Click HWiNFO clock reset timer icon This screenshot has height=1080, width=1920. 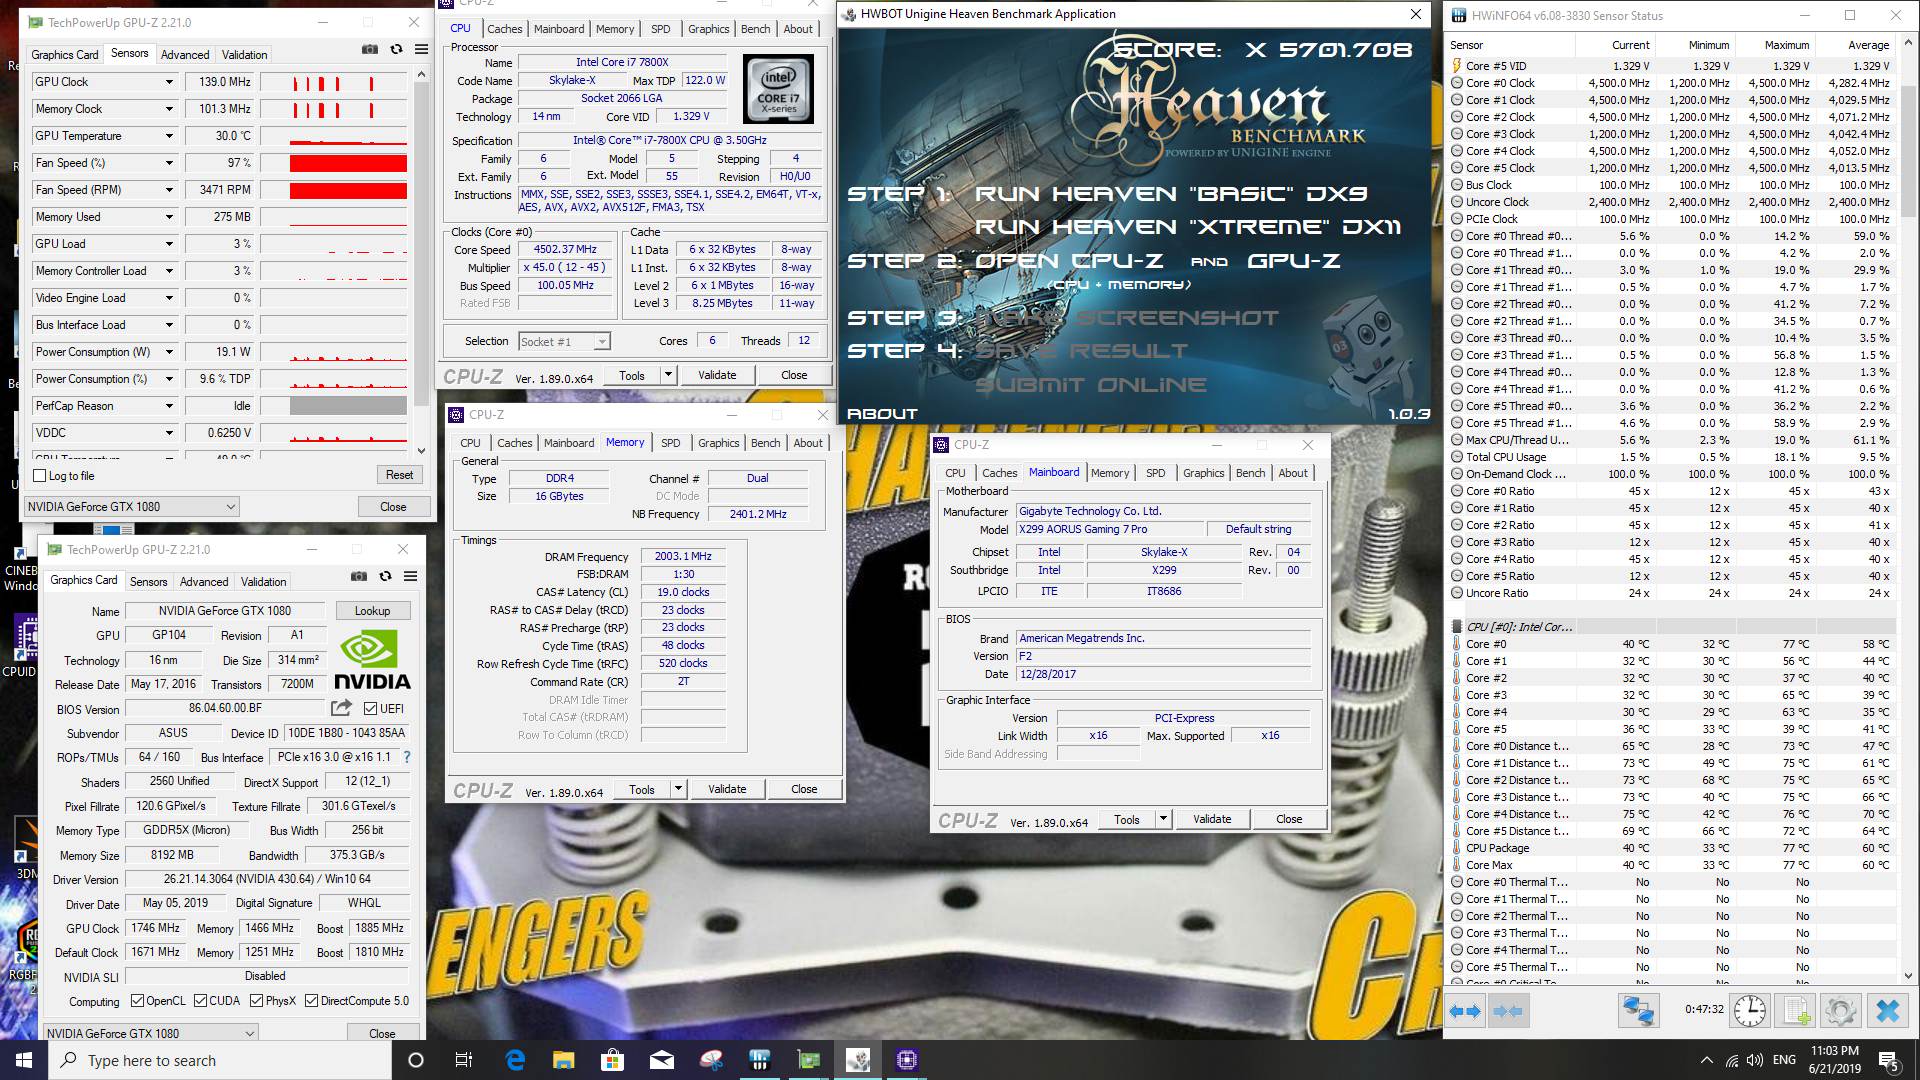pos(1749,1011)
